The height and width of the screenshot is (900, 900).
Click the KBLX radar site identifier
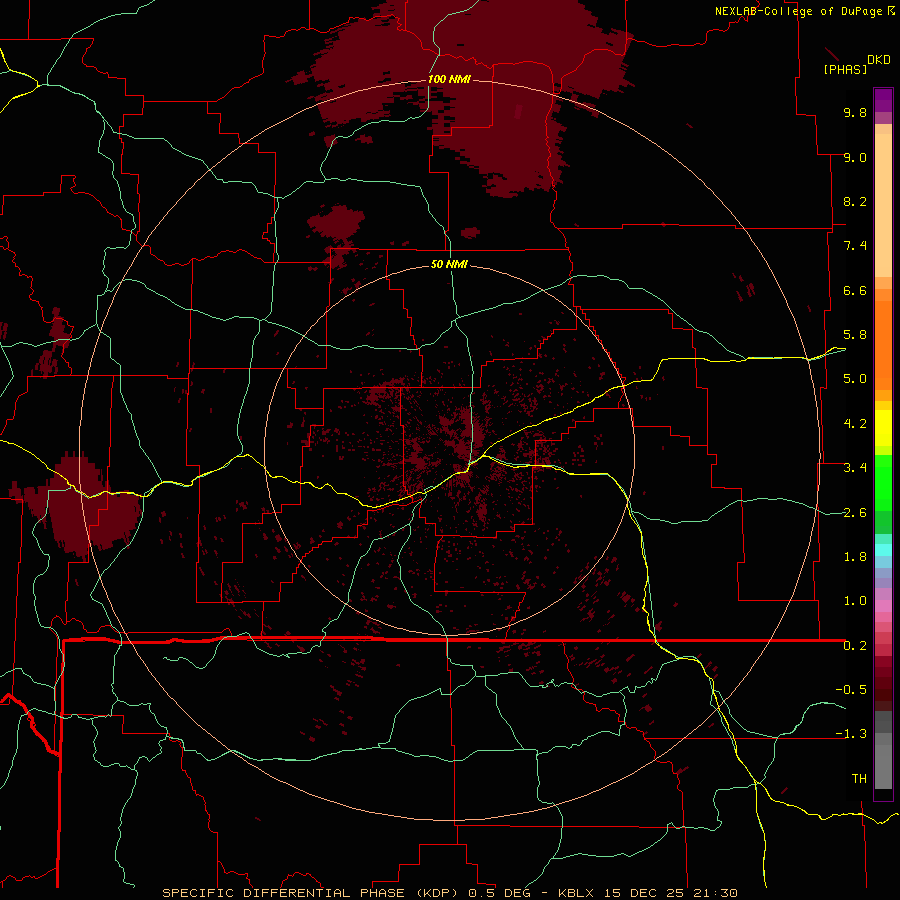pos(576,893)
